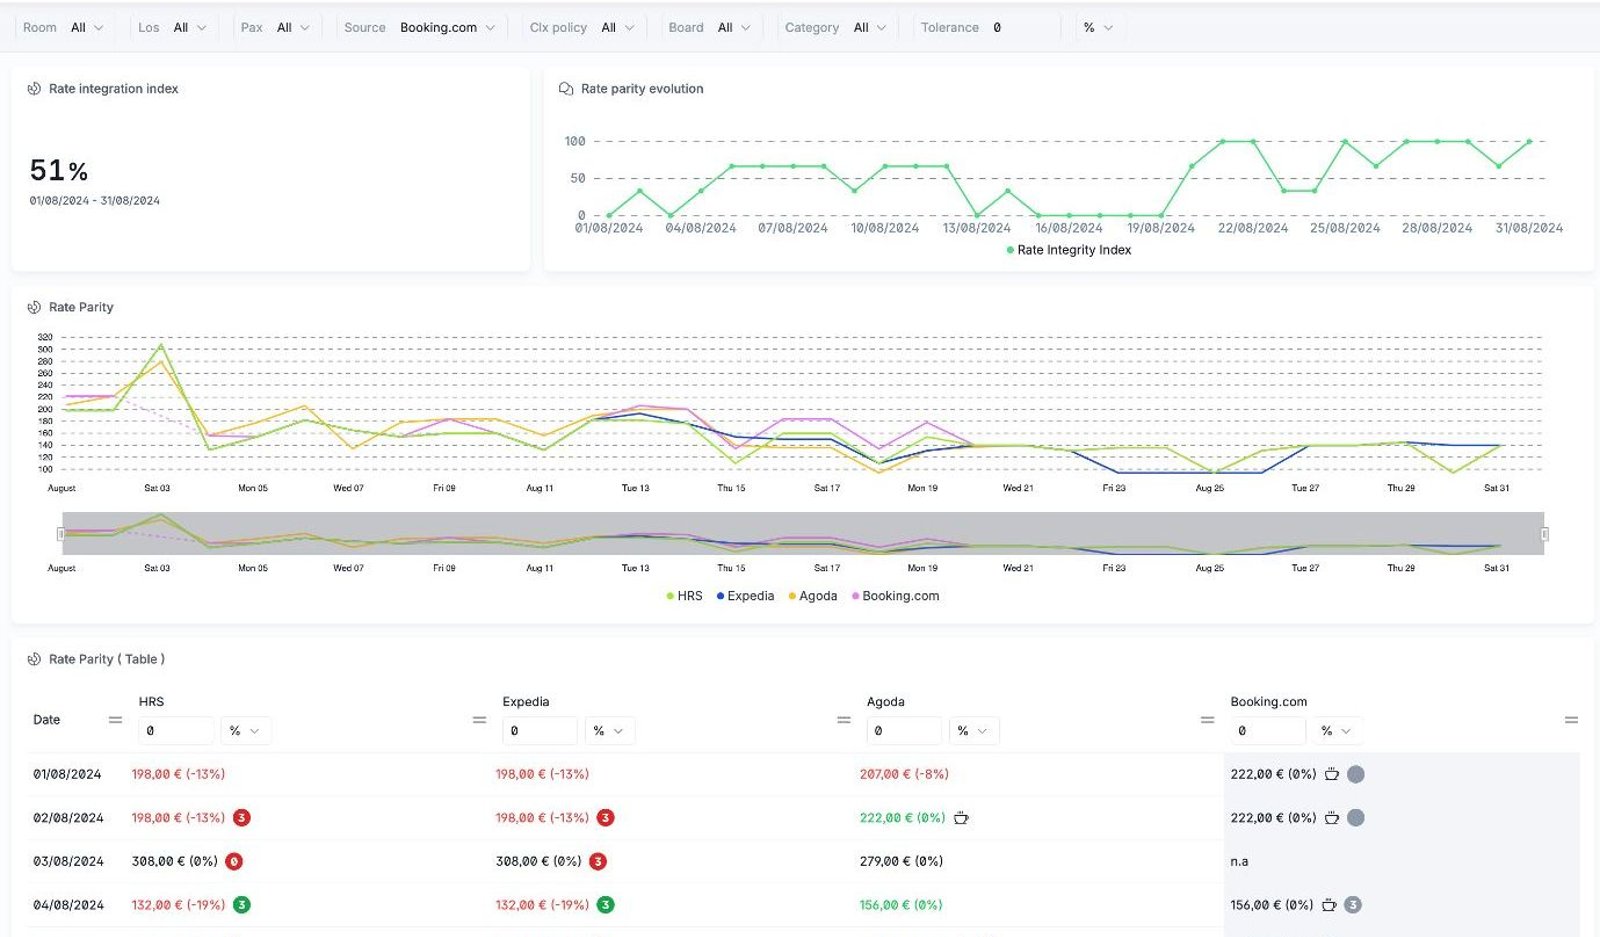
Task: Toggle HRS series in chart legend
Action: click(x=684, y=596)
